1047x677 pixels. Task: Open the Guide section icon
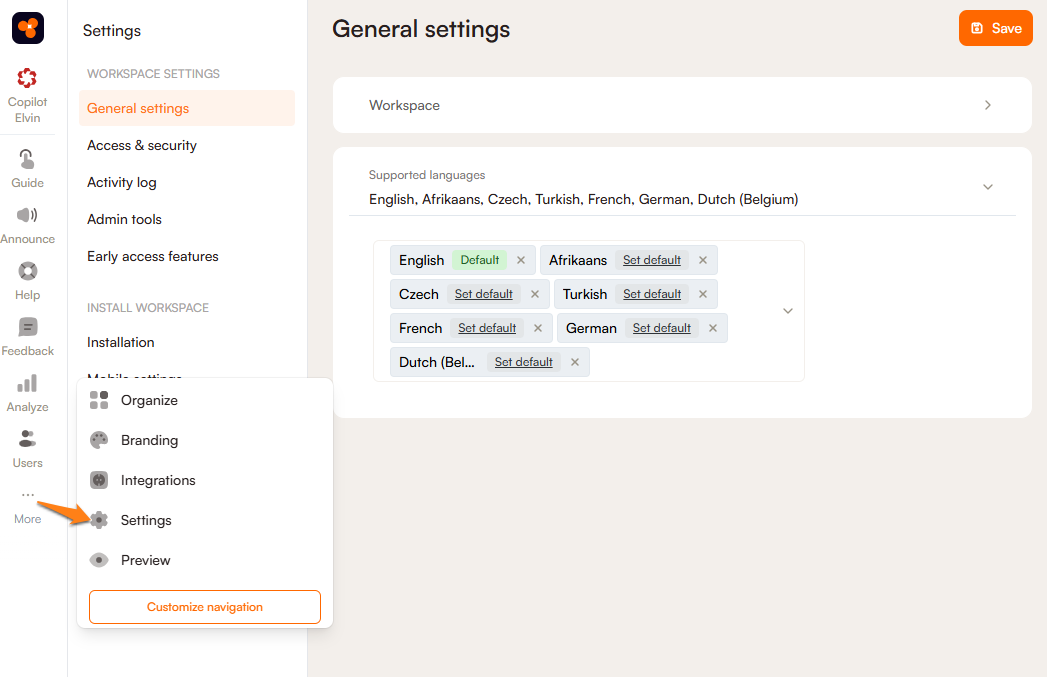click(x=27, y=159)
